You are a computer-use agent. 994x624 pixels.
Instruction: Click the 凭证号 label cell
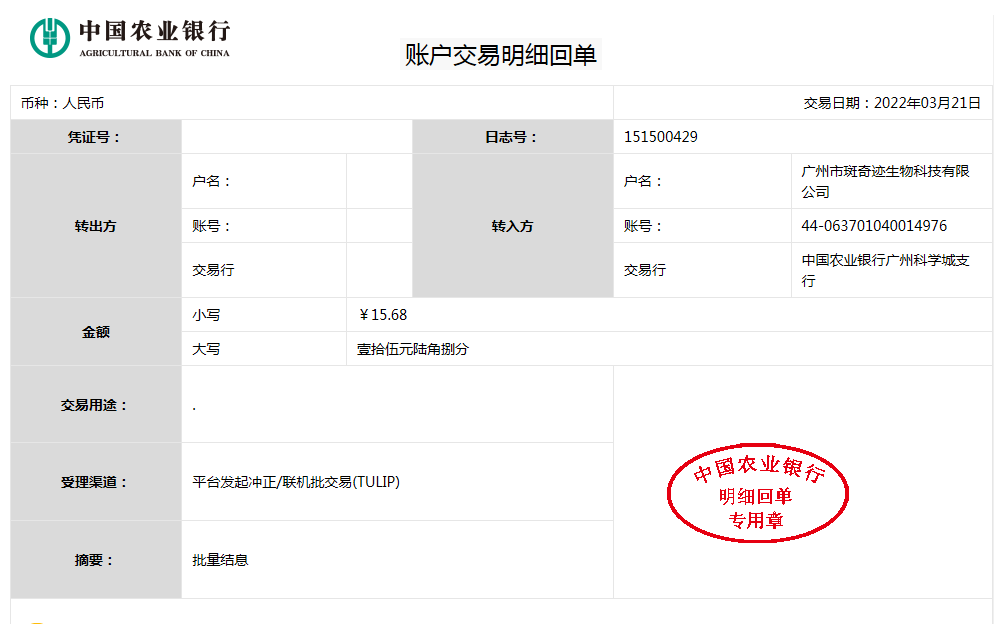[x=96, y=137]
